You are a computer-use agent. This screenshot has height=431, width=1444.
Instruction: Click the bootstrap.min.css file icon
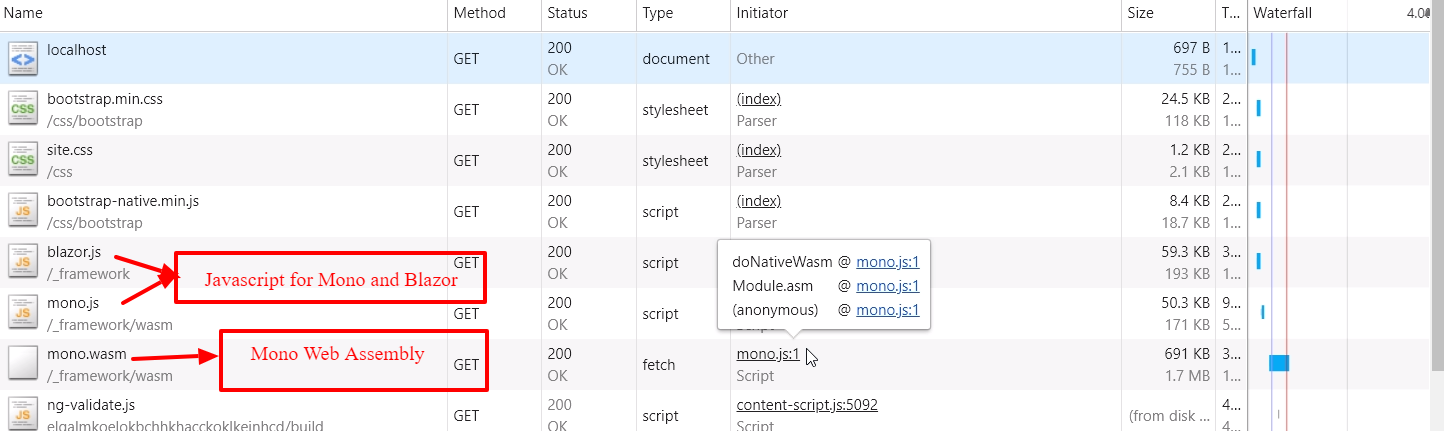coord(23,110)
